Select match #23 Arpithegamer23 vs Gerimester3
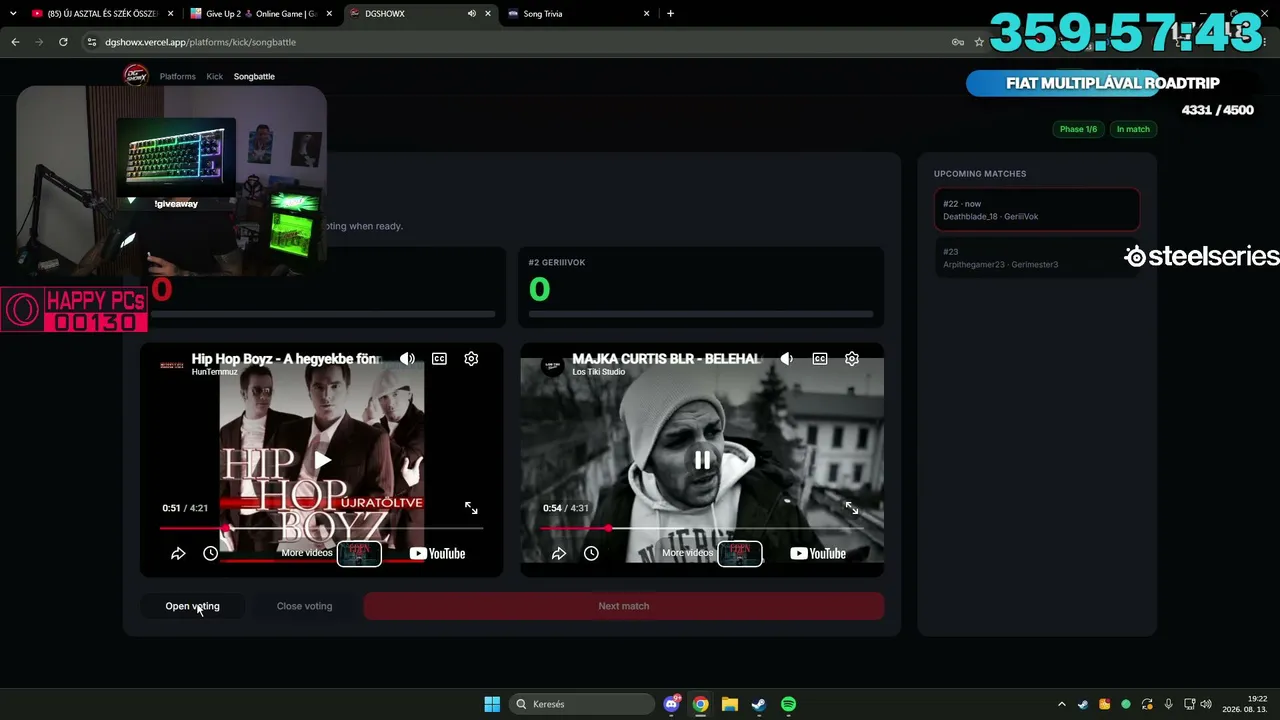1280x720 pixels. coord(1037,258)
